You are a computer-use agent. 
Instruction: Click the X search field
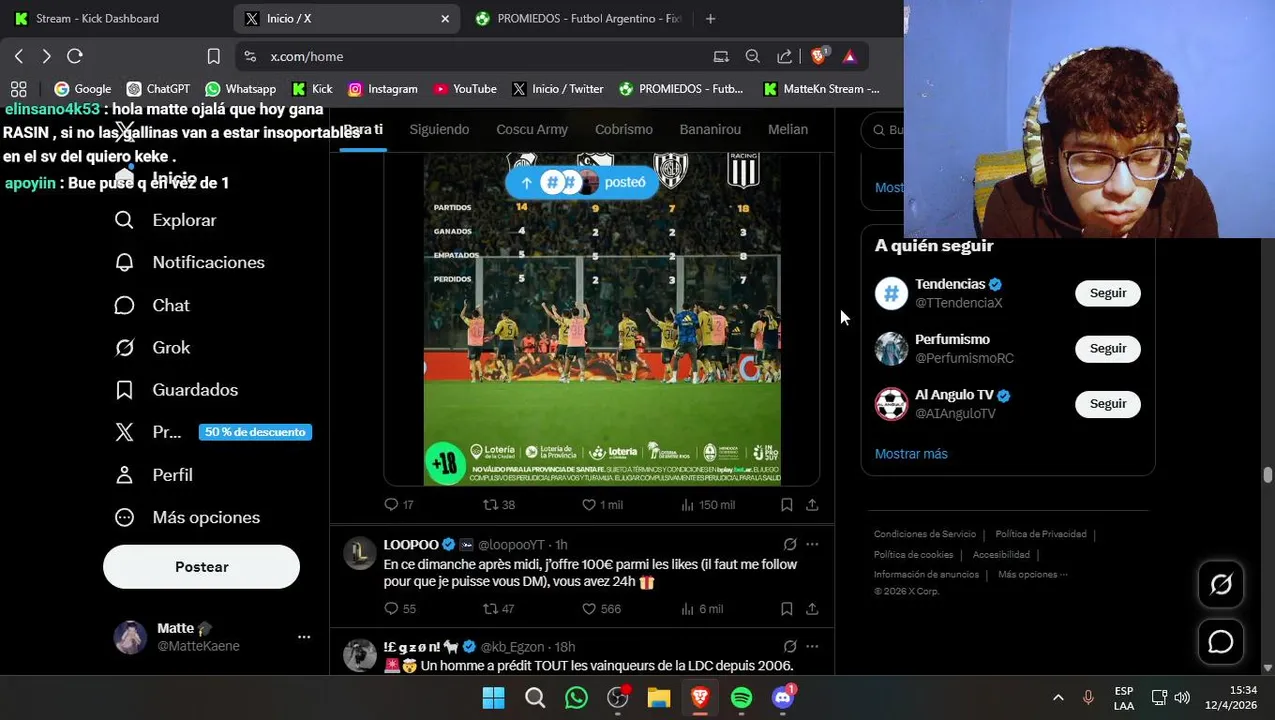(884, 130)
